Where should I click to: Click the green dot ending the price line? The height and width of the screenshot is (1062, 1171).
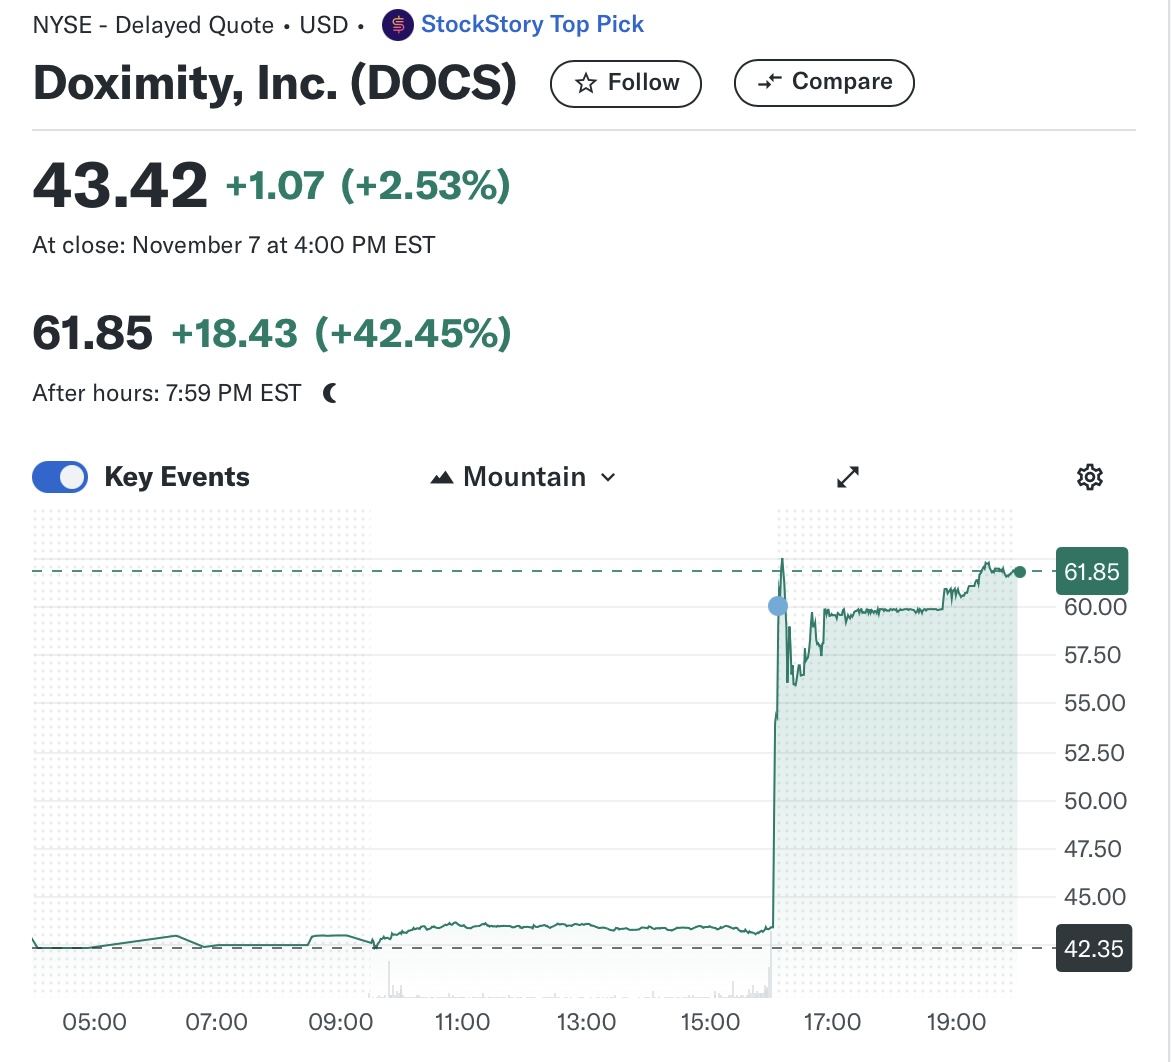[x=1019, y=572]
